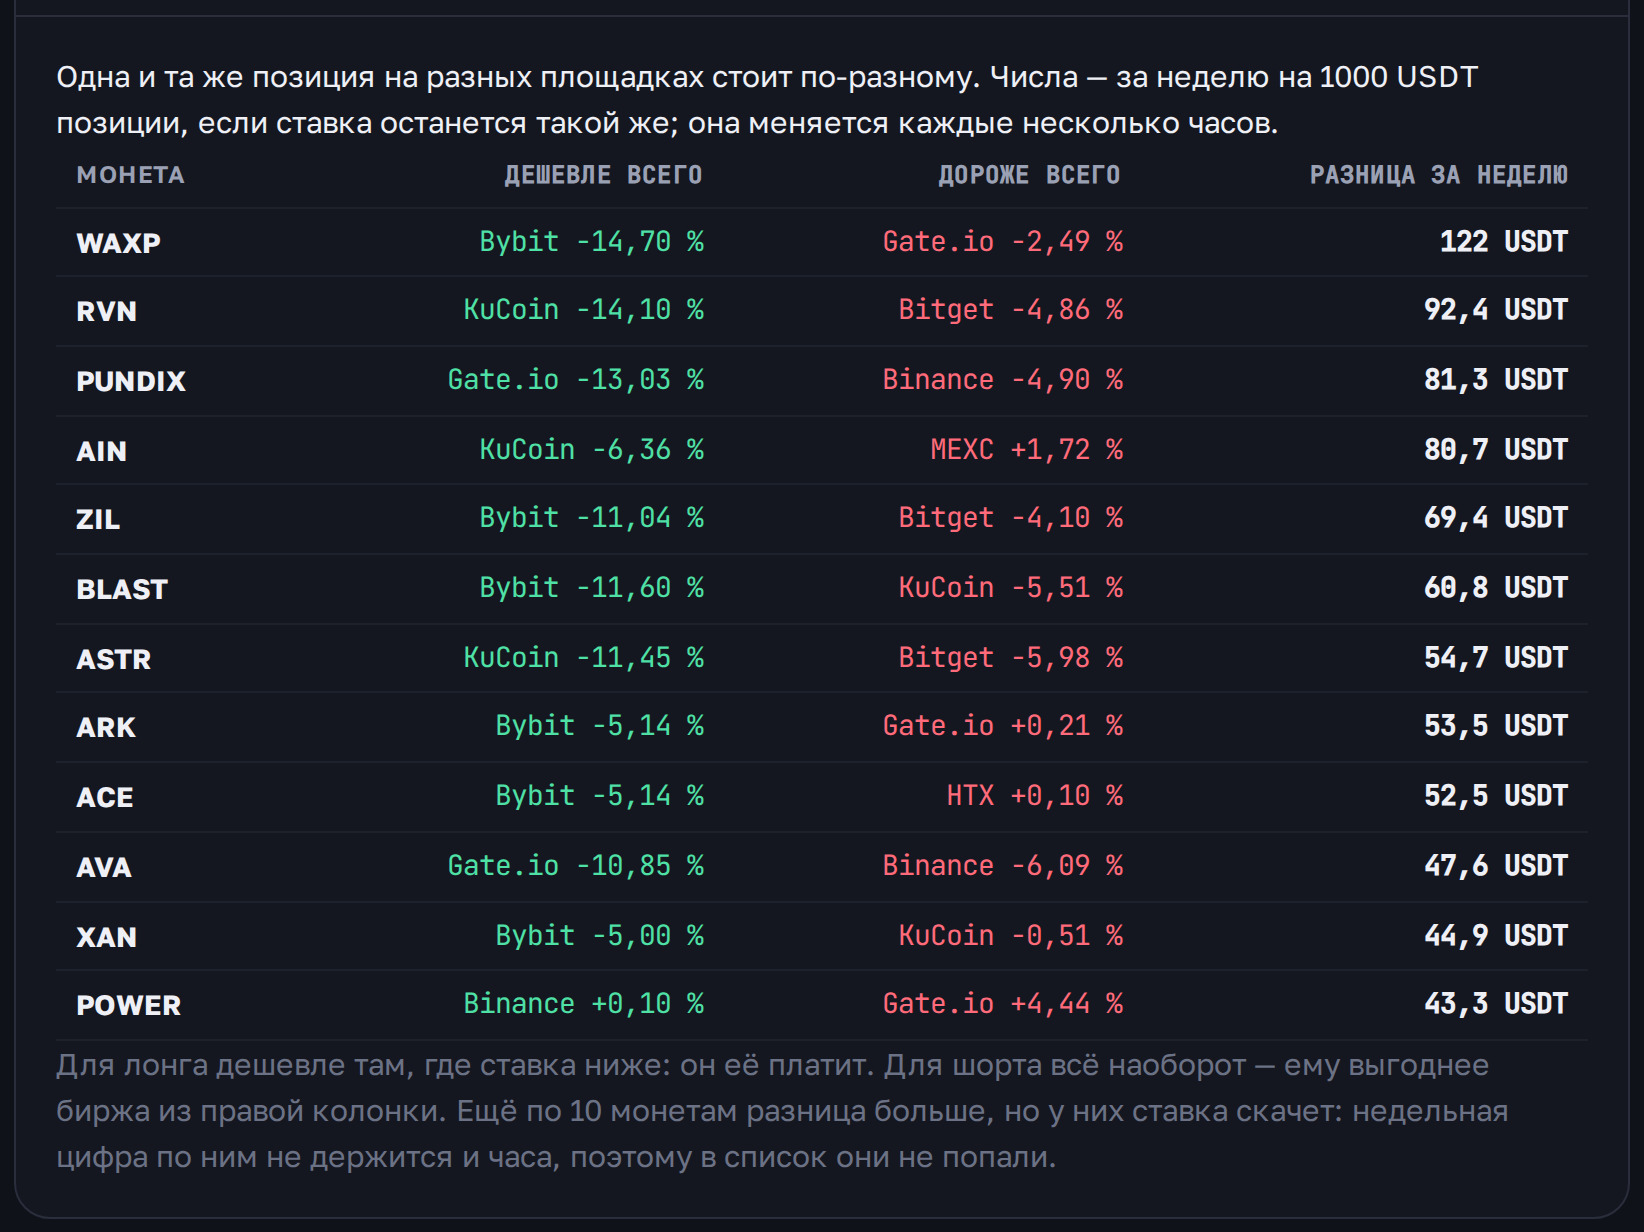Select the ZIL coin name
The height and width of the screenshot is (1232, 1644).
pos(98,519)
